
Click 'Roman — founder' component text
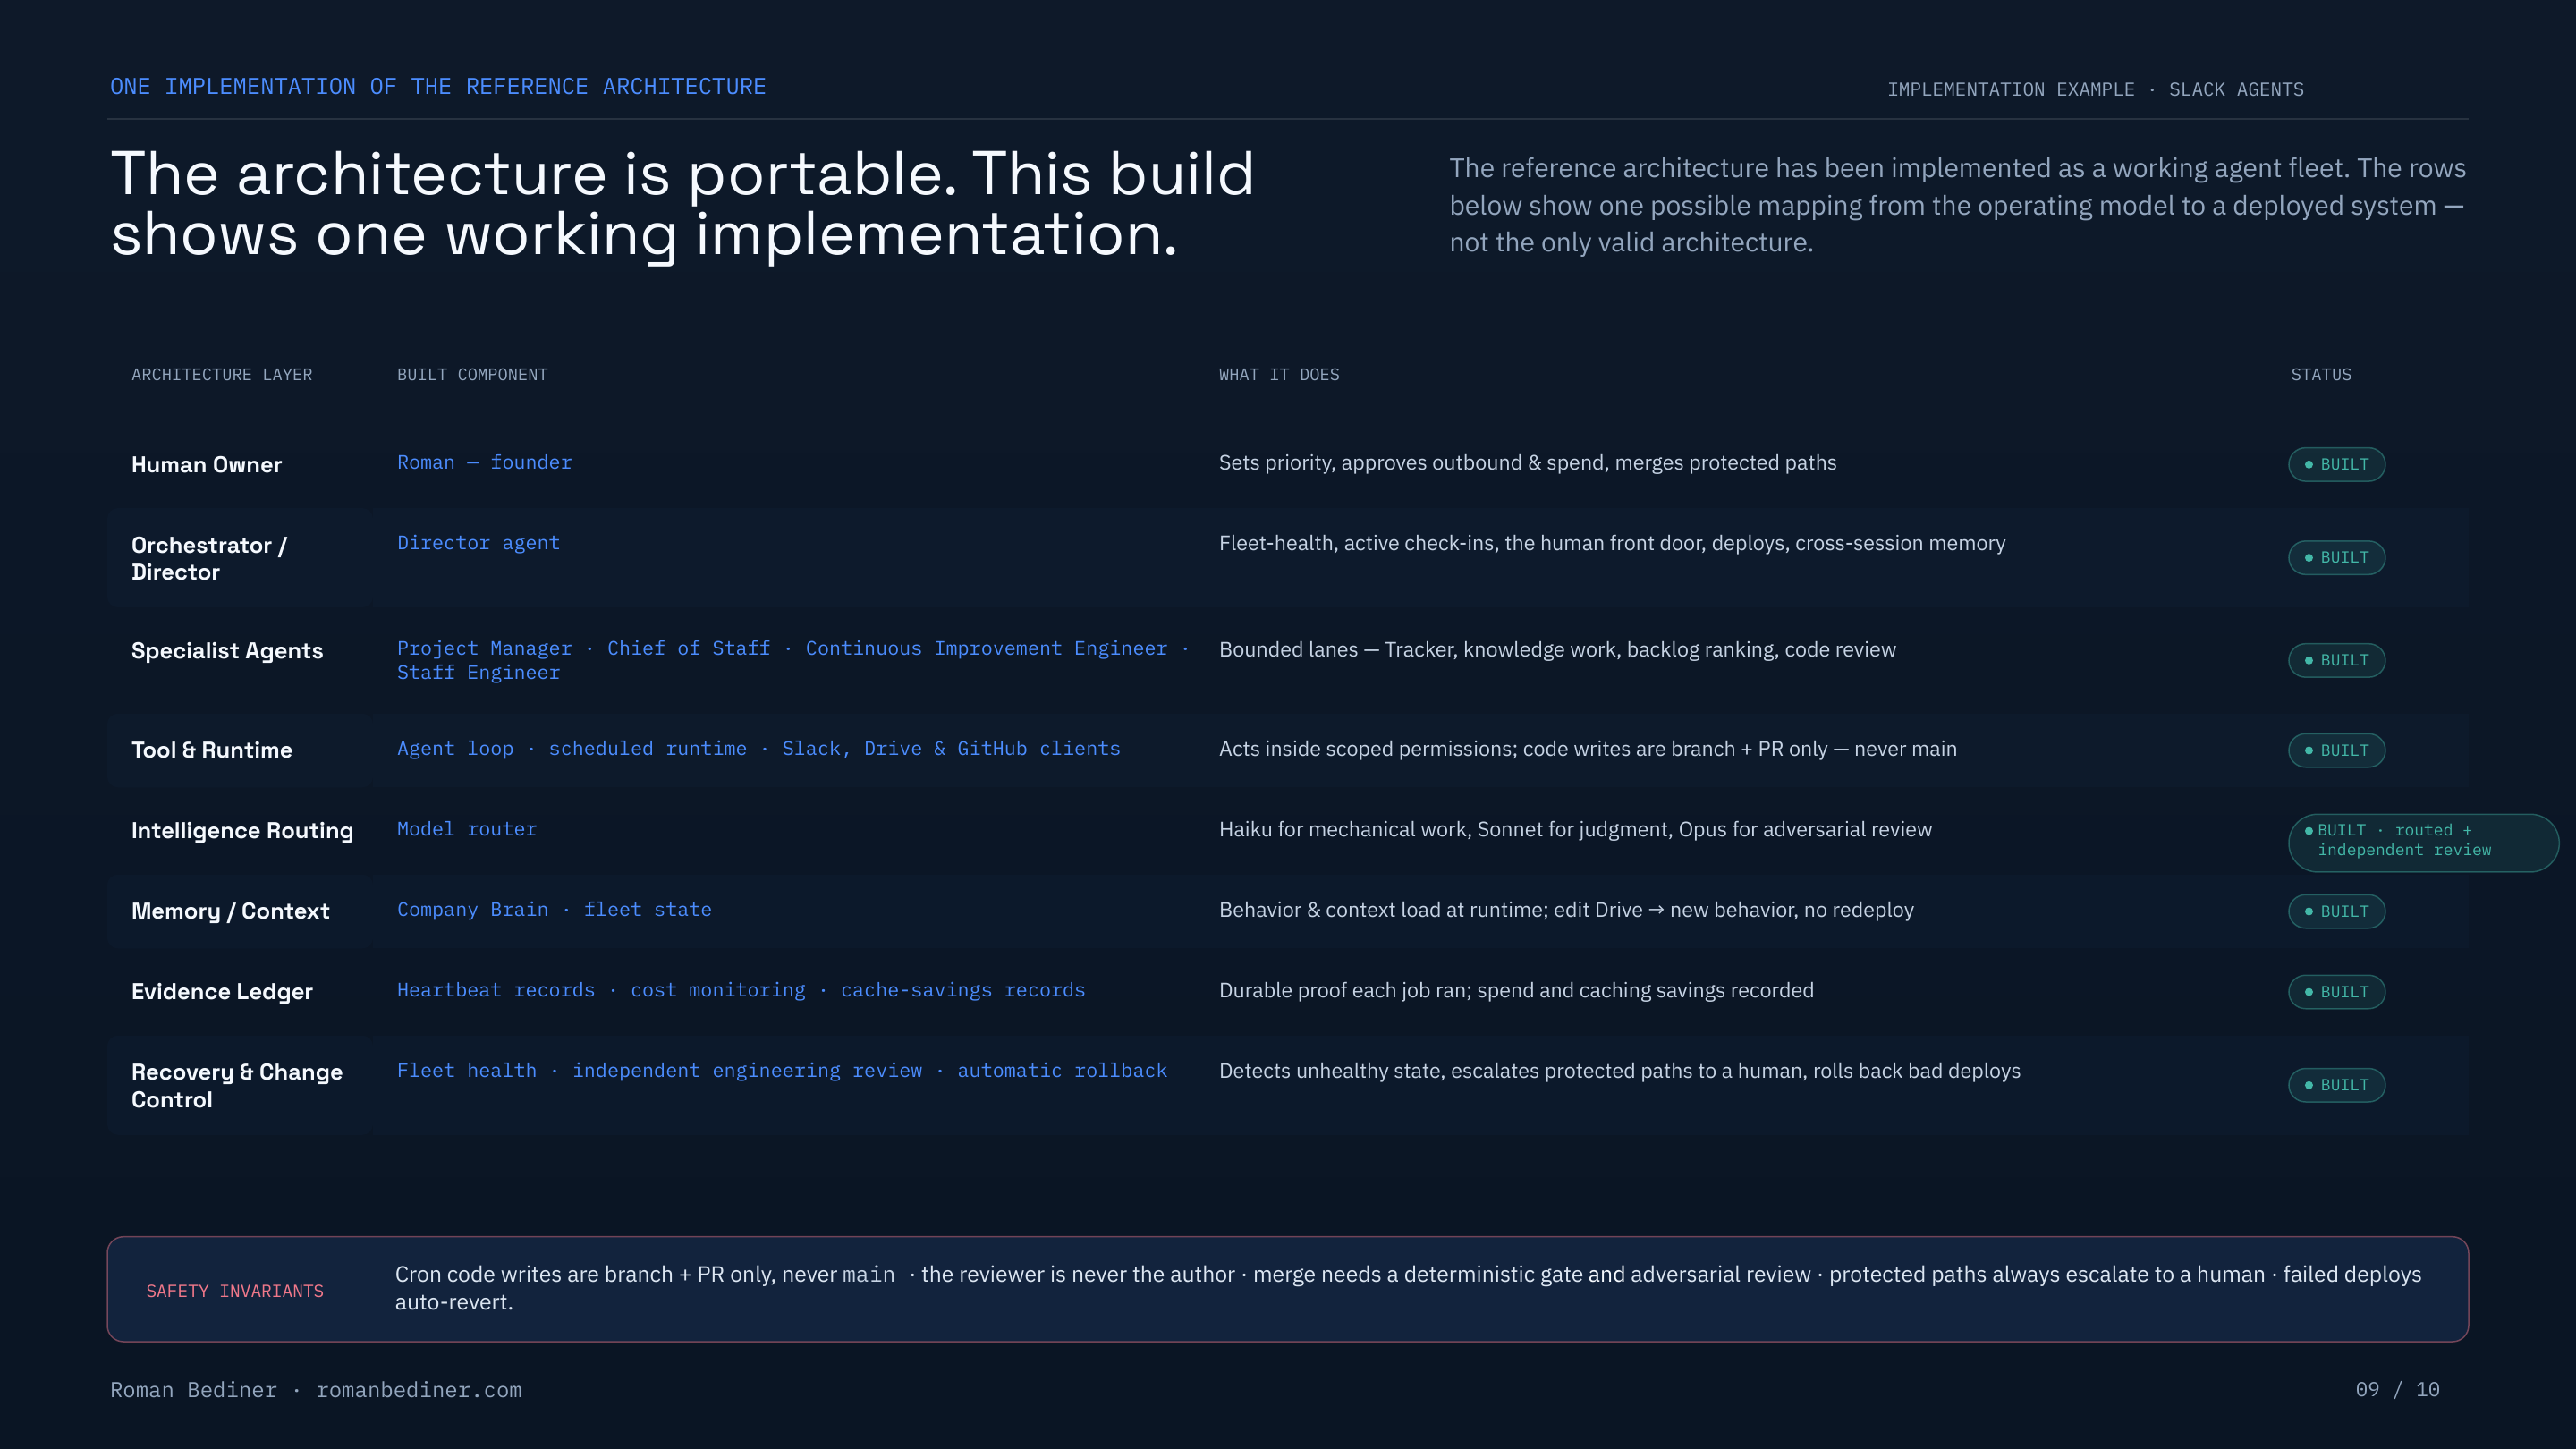[484, 462]
